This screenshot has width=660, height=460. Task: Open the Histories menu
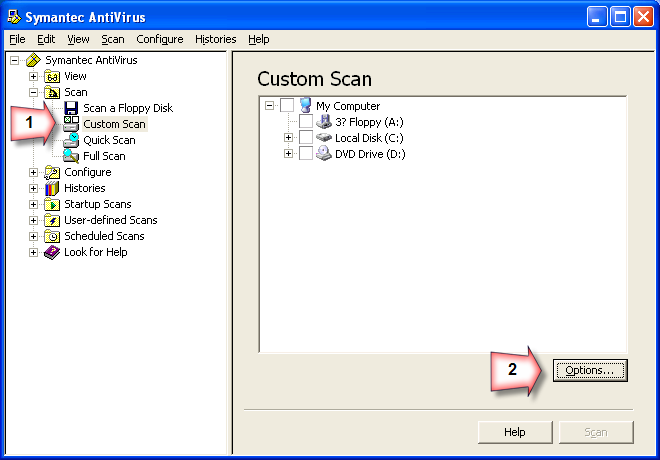216,39
